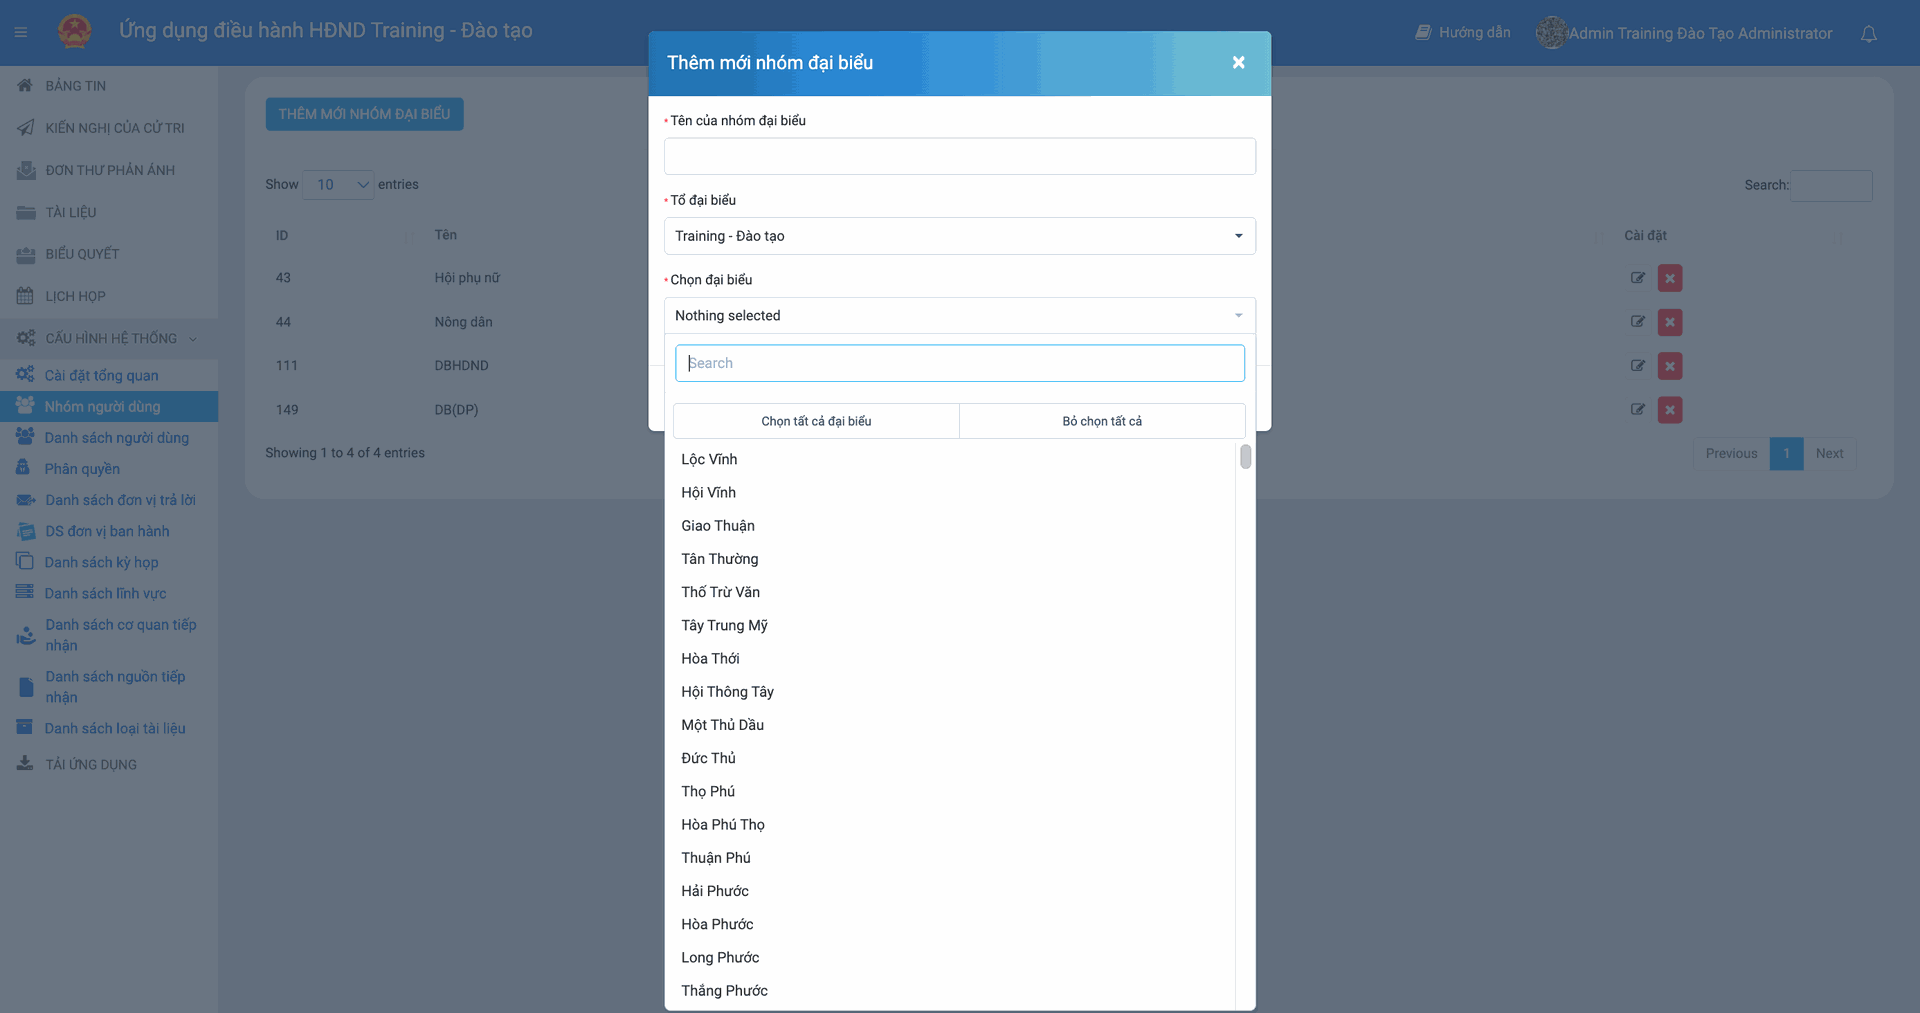Click Bỏ chọn tất cả button
Viewport: 1920px width, 1013px height.
pyautogui.click(x=1102, y=421)
